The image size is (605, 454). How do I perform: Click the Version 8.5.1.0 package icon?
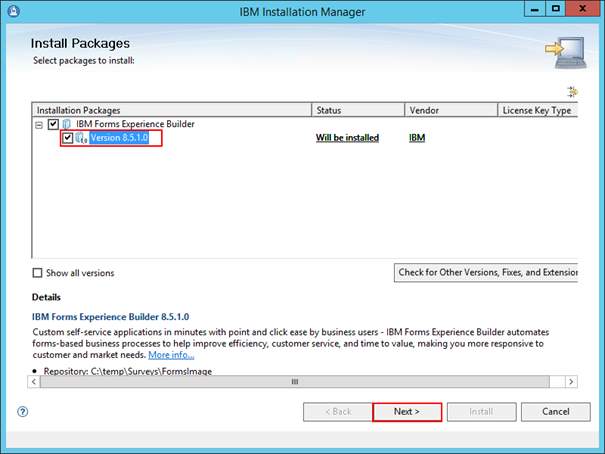(81, 138)
